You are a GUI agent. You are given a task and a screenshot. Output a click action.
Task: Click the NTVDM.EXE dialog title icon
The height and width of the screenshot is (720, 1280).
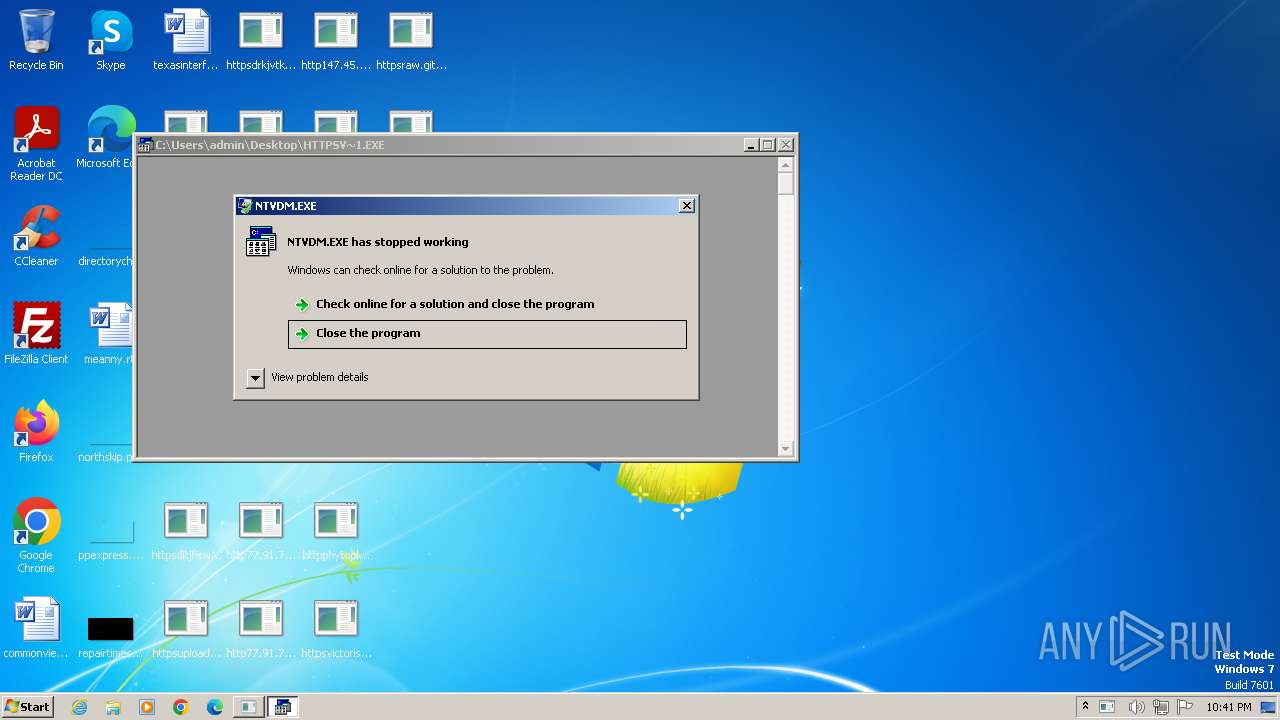click(245, 206)
